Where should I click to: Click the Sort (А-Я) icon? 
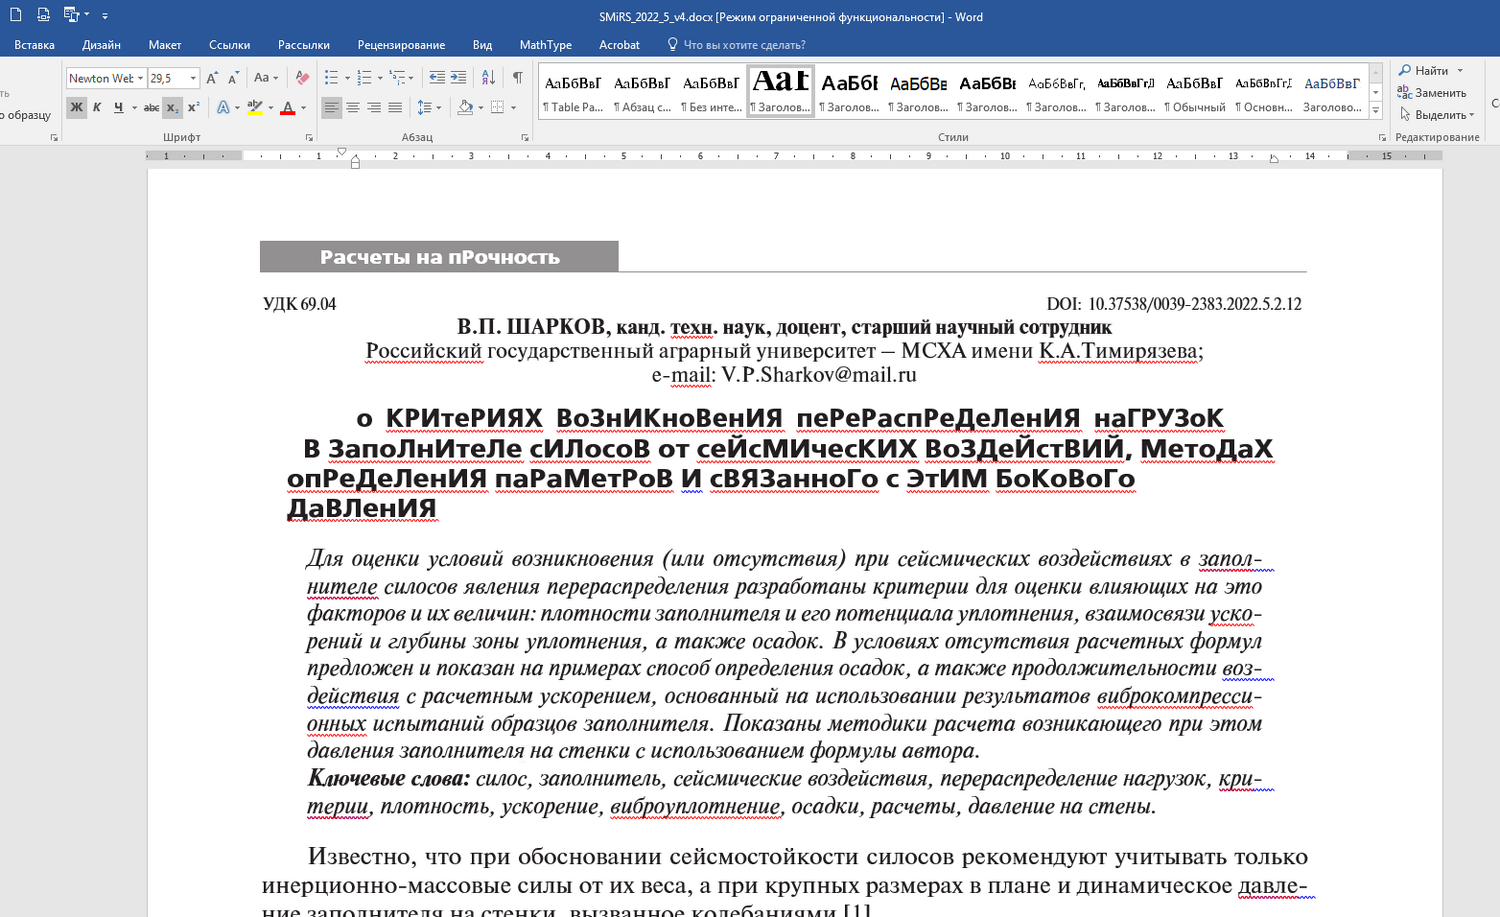coord(488,78)
